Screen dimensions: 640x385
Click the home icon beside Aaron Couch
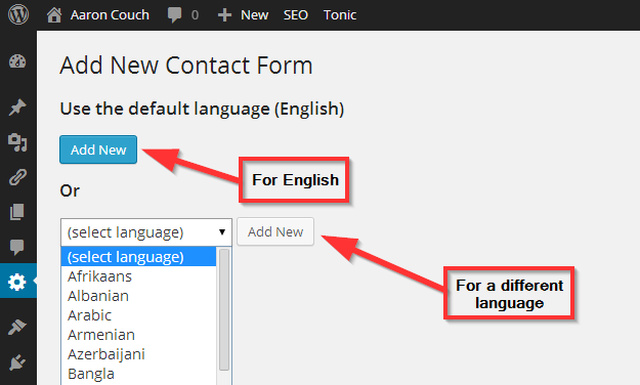point(54,15)
